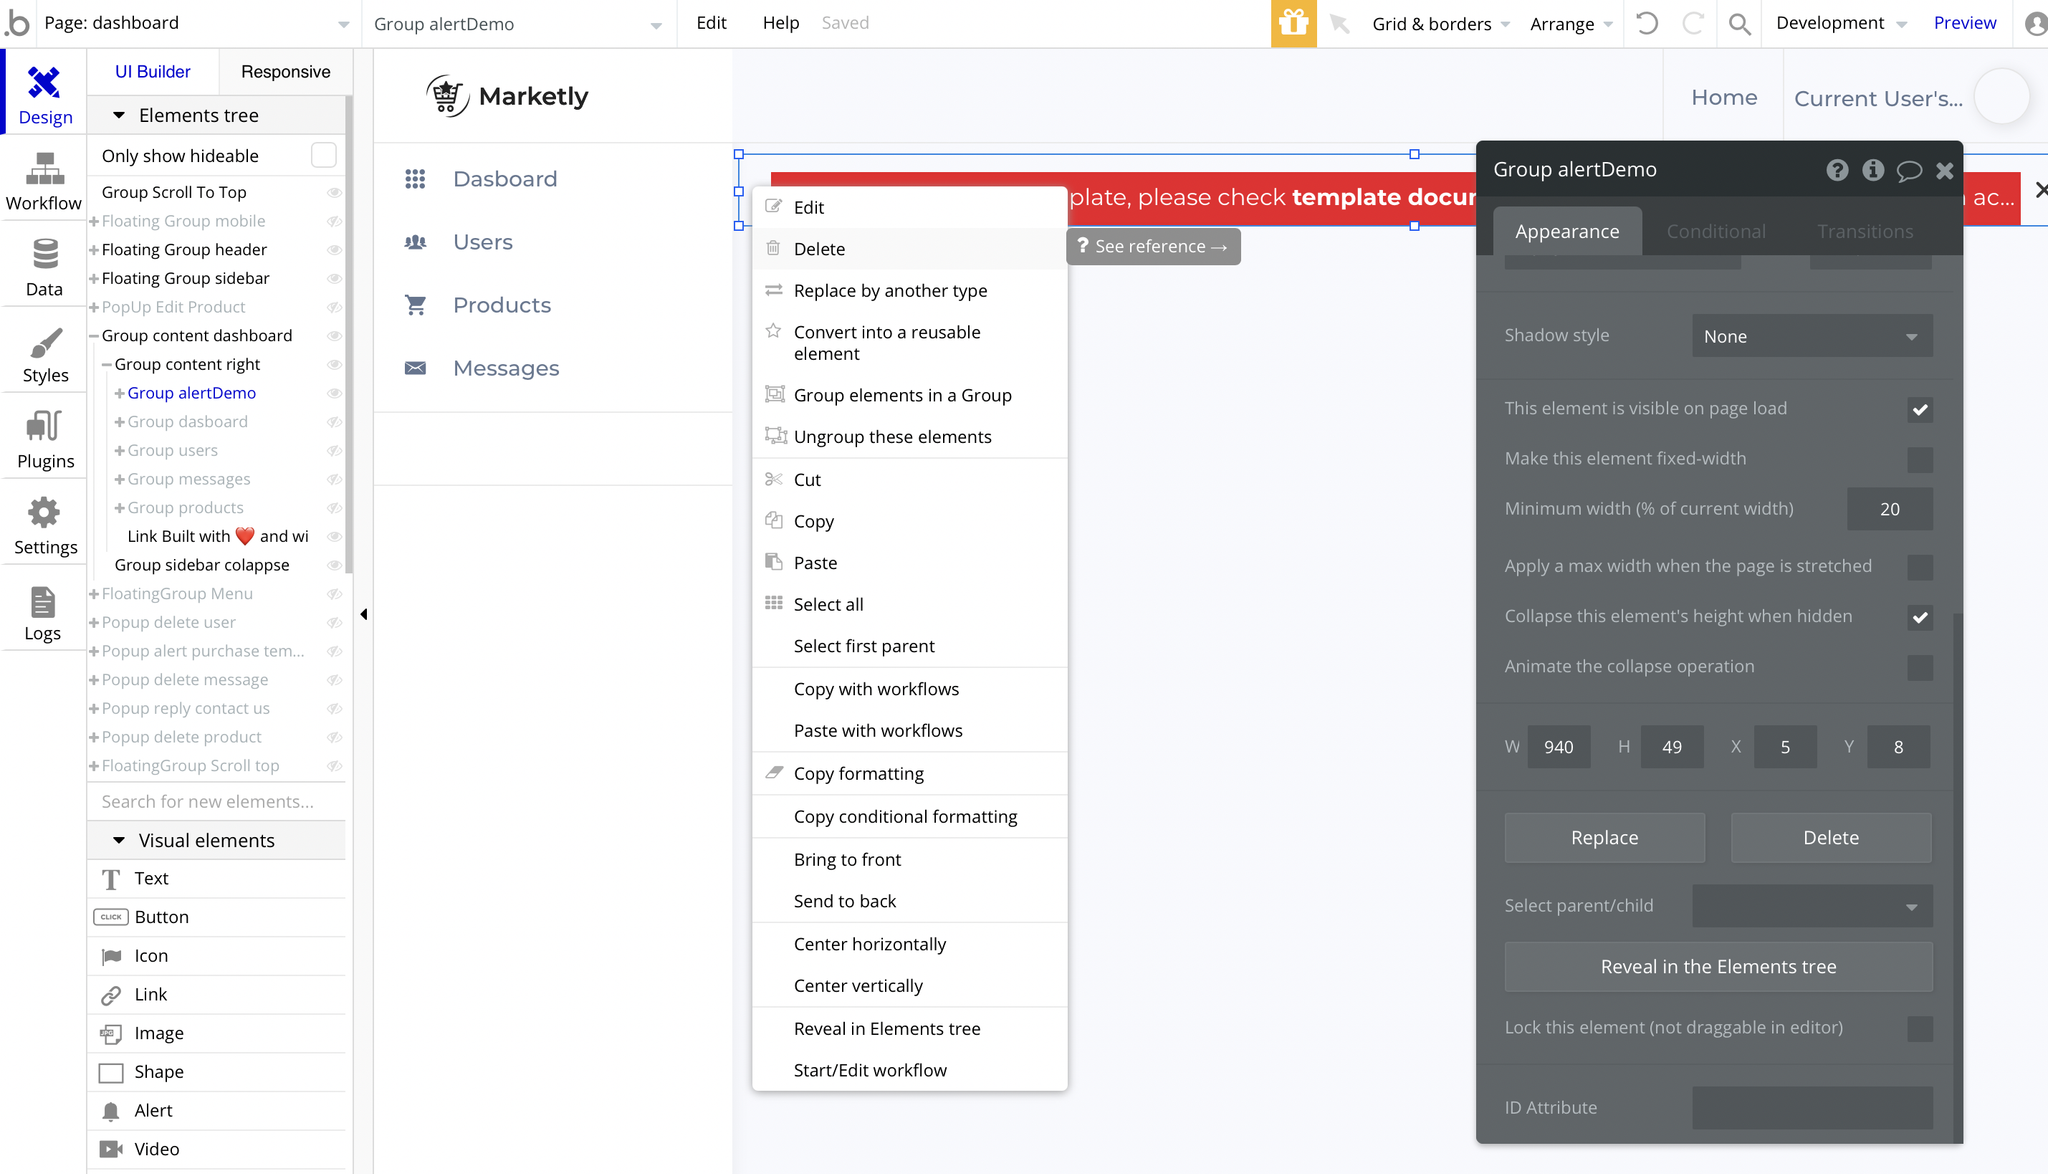Toggle 'This element is visible on page load'

(1921, 409)
